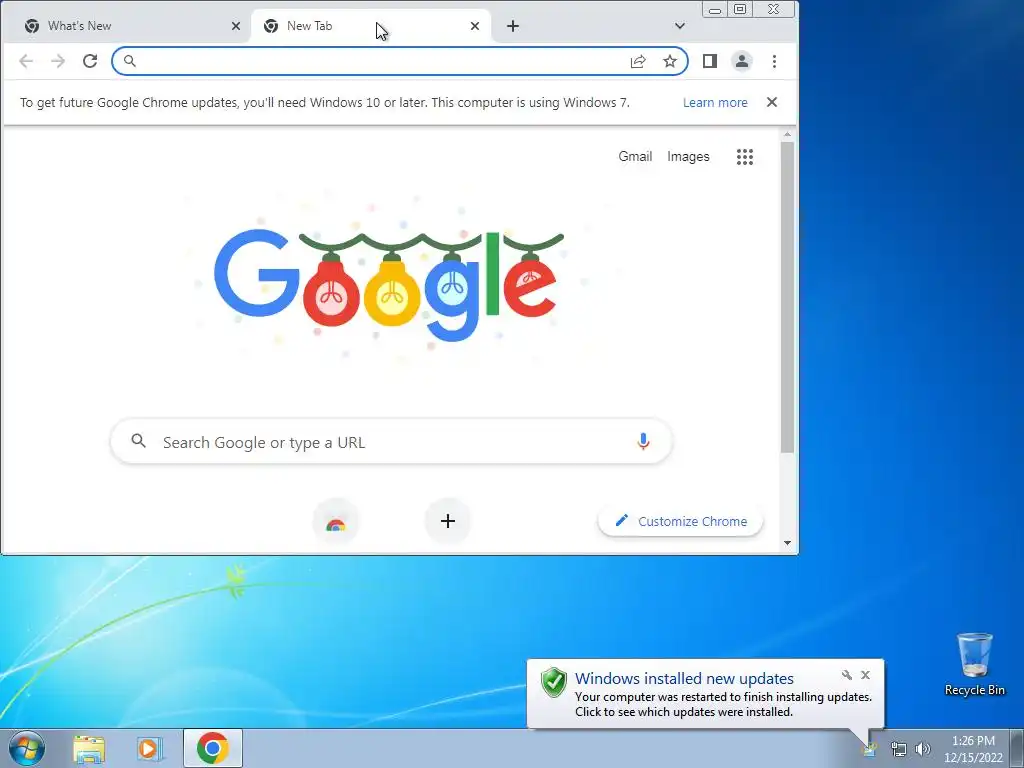
Task: Click the Chrome taskbar button
Action: pos(213,748)
